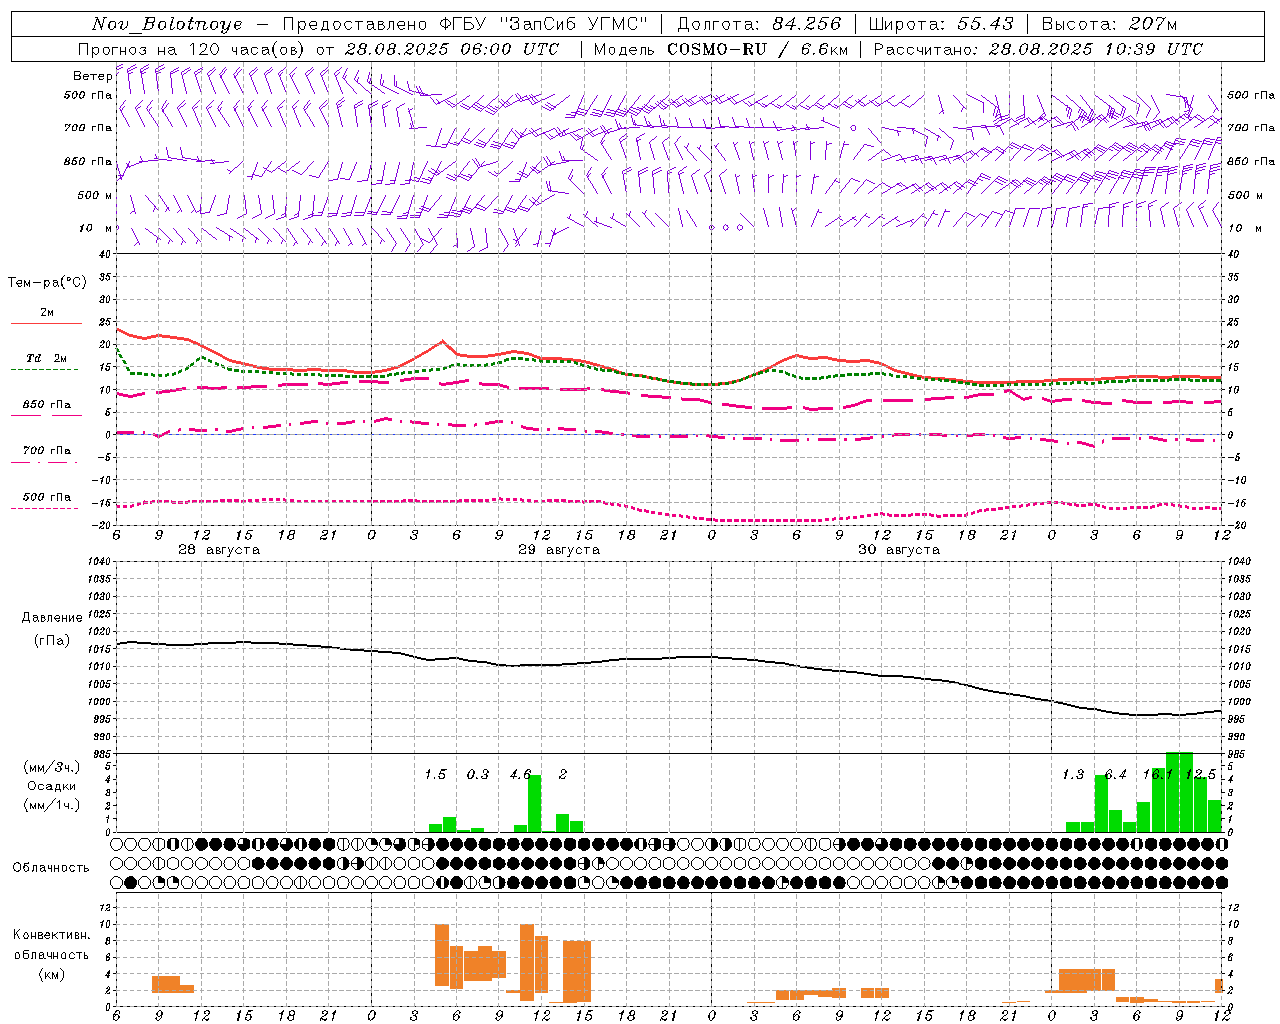Viewport: 1280px width, 1024px height.
Task: Click the forecast header Прогноз на 120 часа(ов)
Action: point(192,49)
